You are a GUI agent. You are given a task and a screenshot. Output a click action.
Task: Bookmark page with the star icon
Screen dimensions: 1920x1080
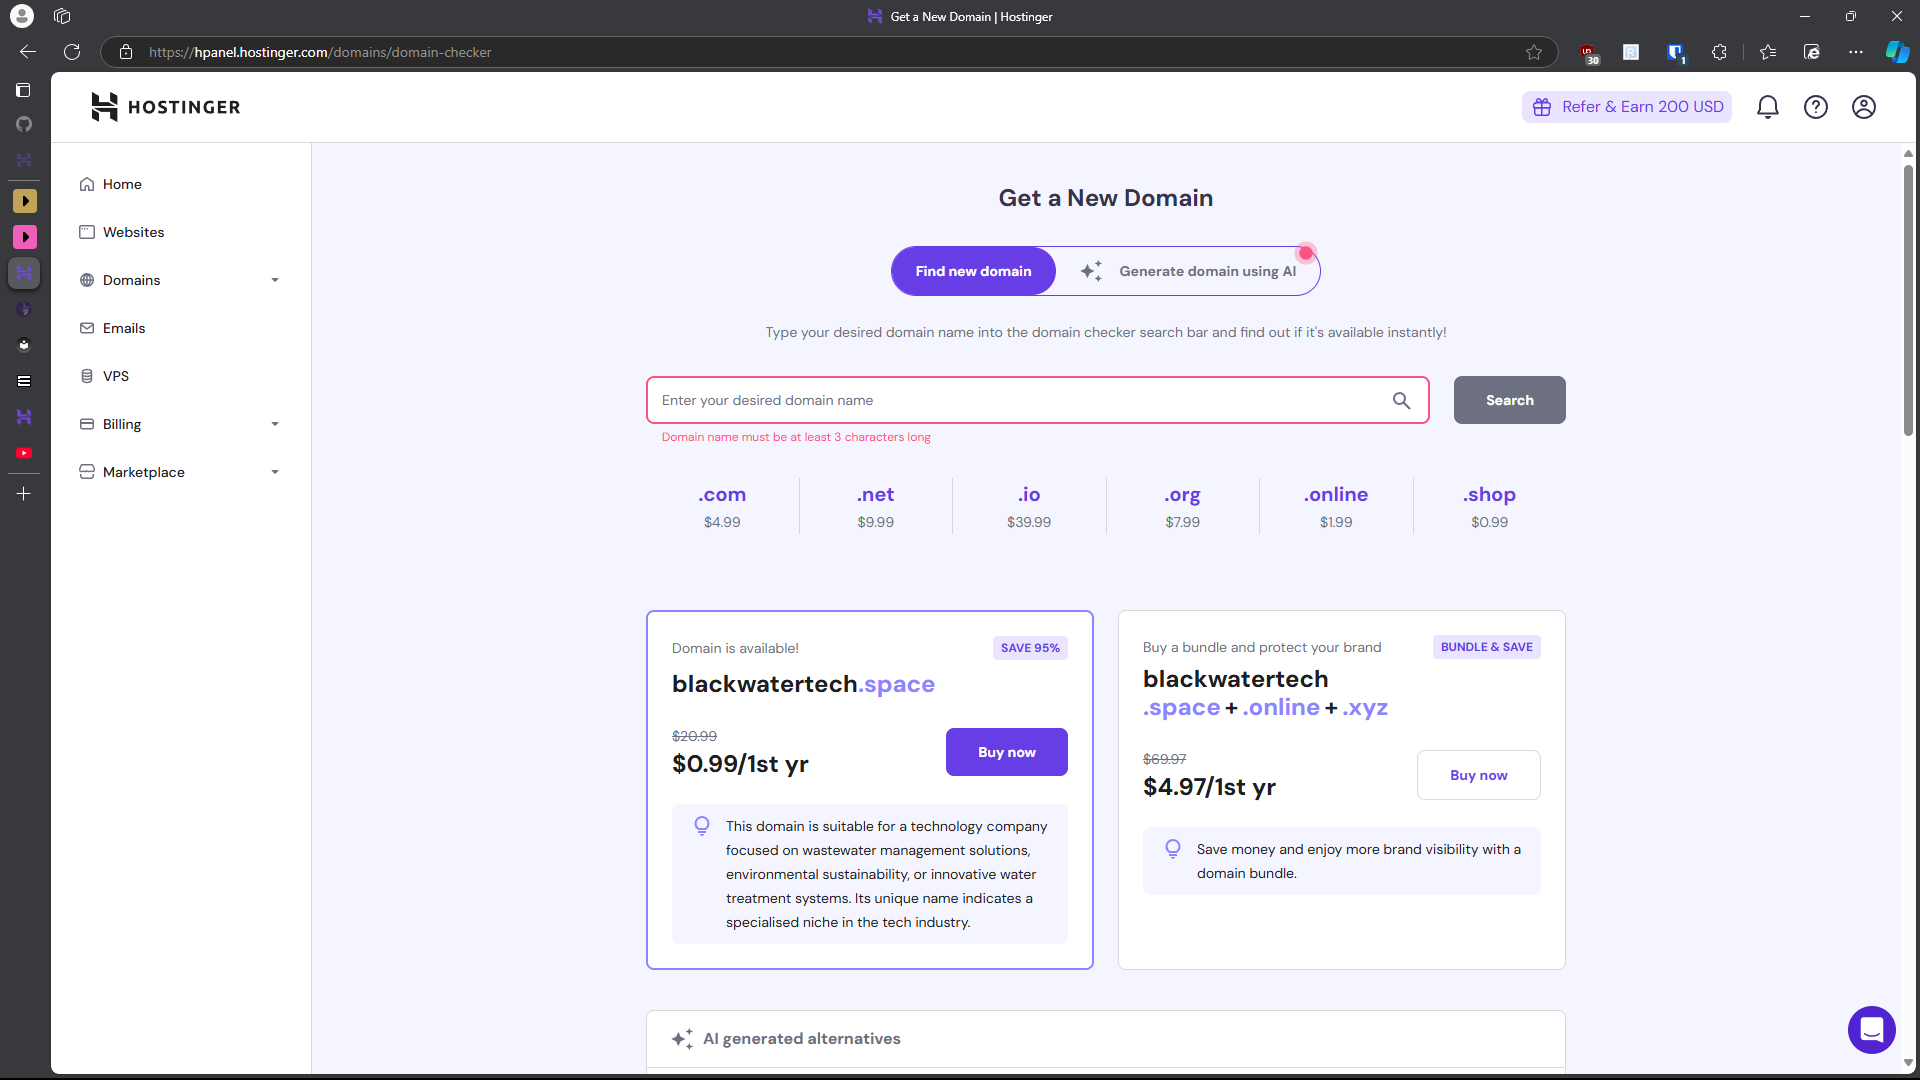1533,52
